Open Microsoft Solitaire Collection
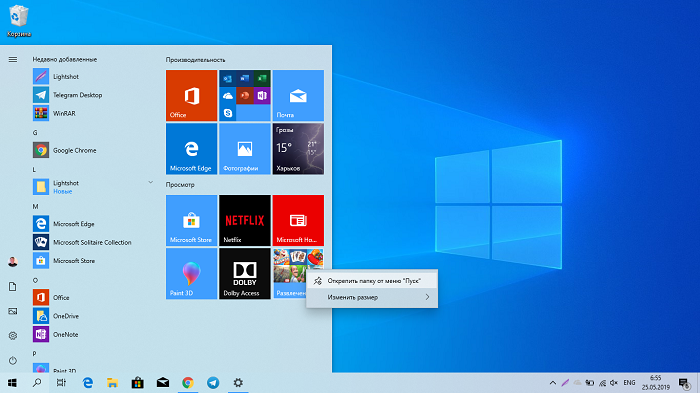Viewport: 700px width, 393px height. pos(93,242)
